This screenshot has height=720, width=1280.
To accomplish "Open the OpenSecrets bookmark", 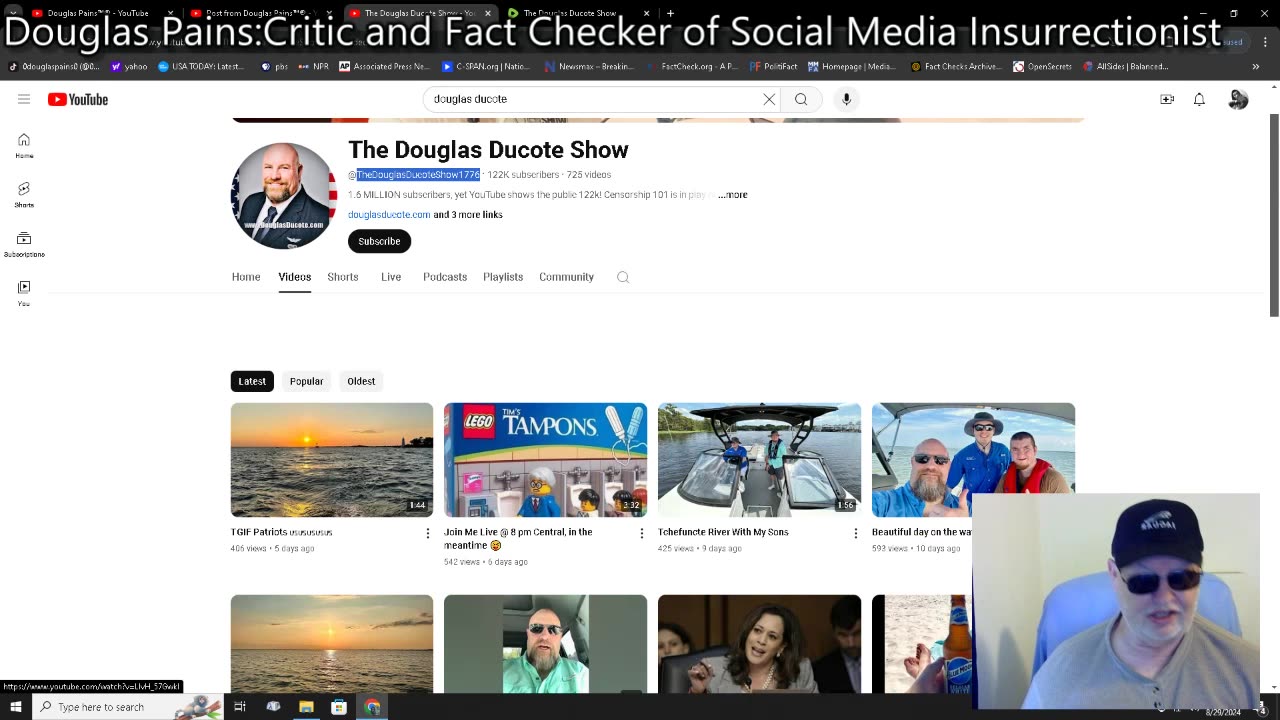I will (x=1042, y=66).
